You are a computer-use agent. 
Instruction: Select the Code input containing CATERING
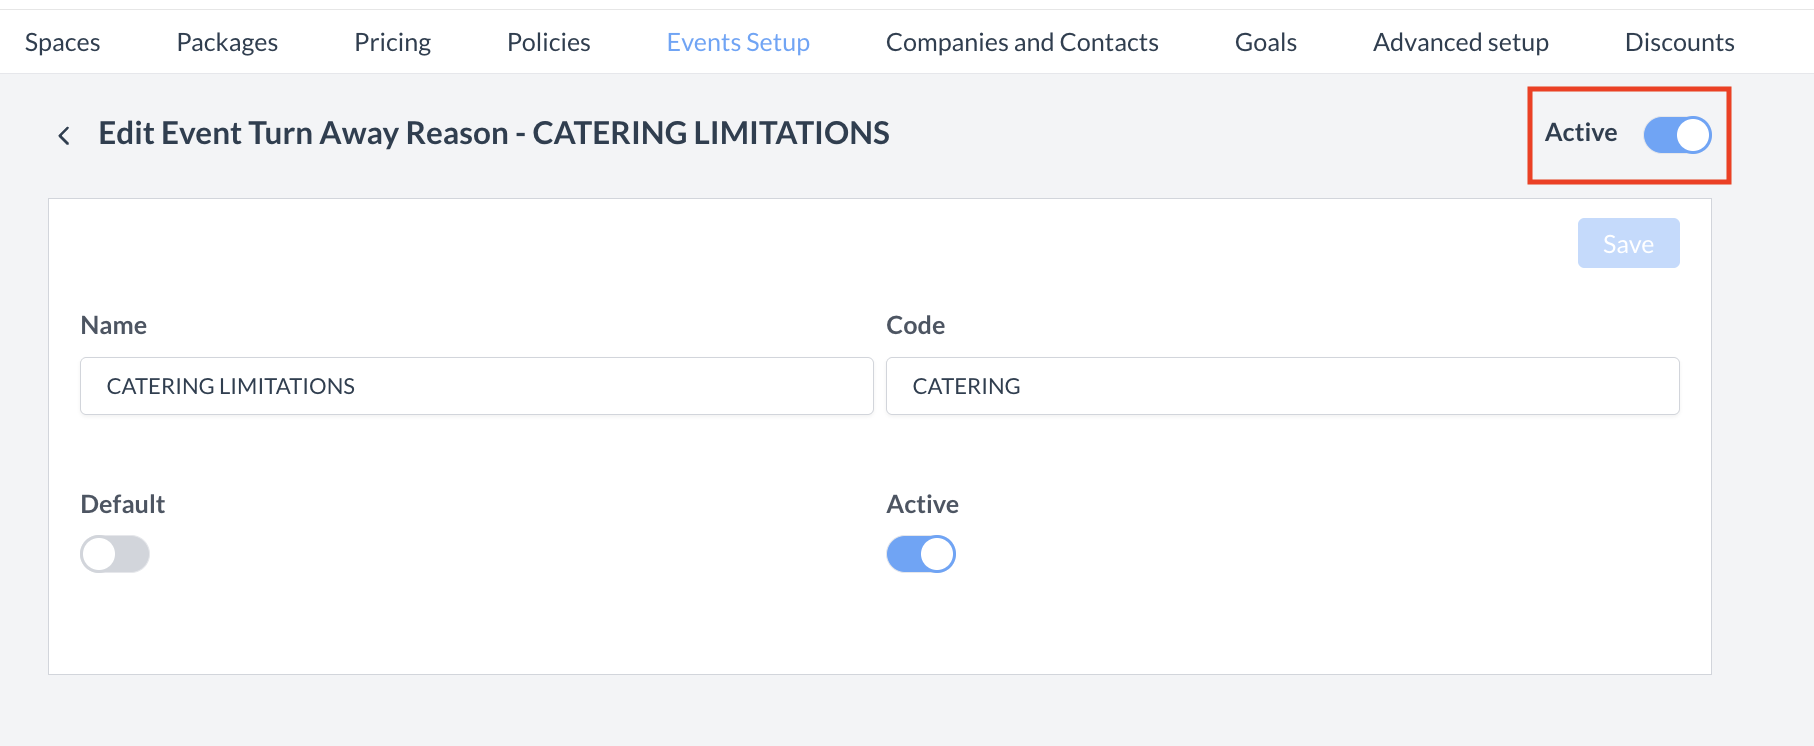pyautogui.click(x=1282, y=386)
